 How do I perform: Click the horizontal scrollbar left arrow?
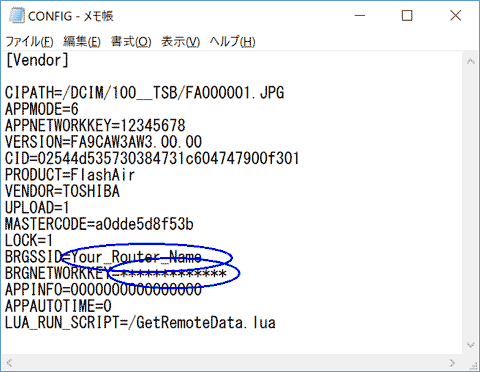pyautogui.click(x=9, y=363)
